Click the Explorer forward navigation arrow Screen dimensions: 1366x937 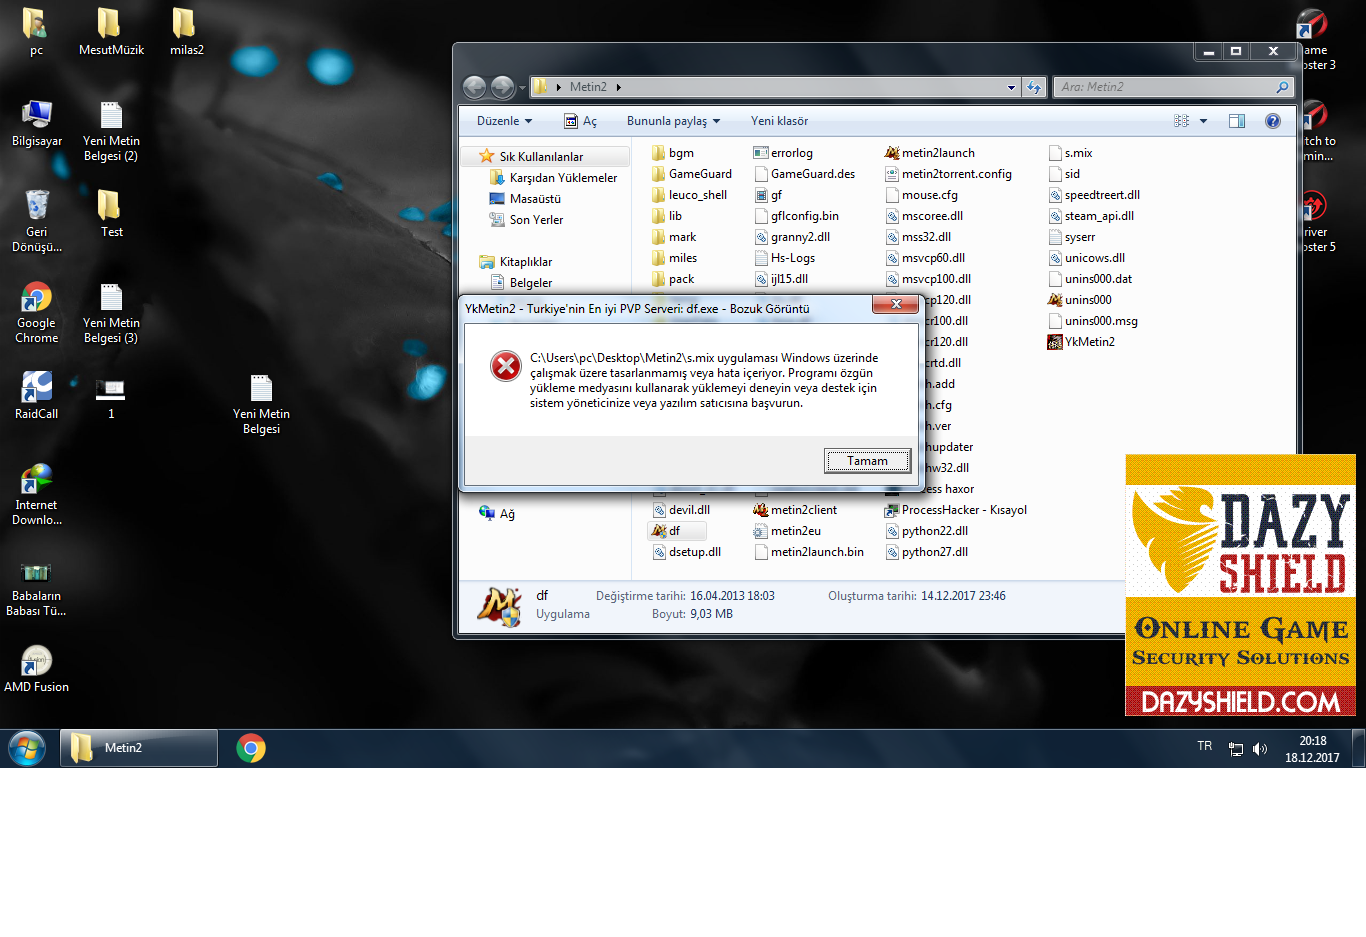pyautogui.click(x=502, y=87)
